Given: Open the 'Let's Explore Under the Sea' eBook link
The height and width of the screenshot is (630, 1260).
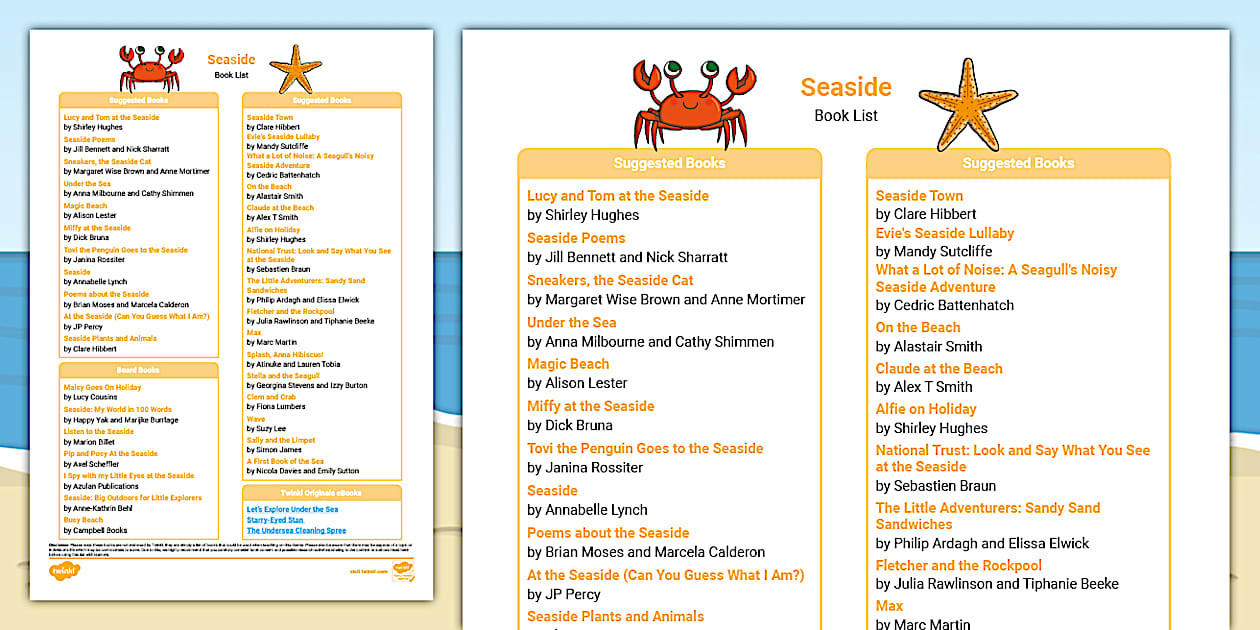Looking at the screenshot, I should 292,509.
